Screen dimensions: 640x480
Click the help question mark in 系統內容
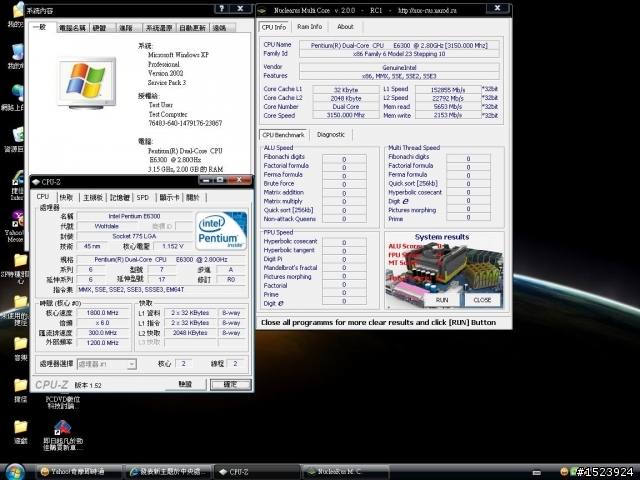[221, 8]
